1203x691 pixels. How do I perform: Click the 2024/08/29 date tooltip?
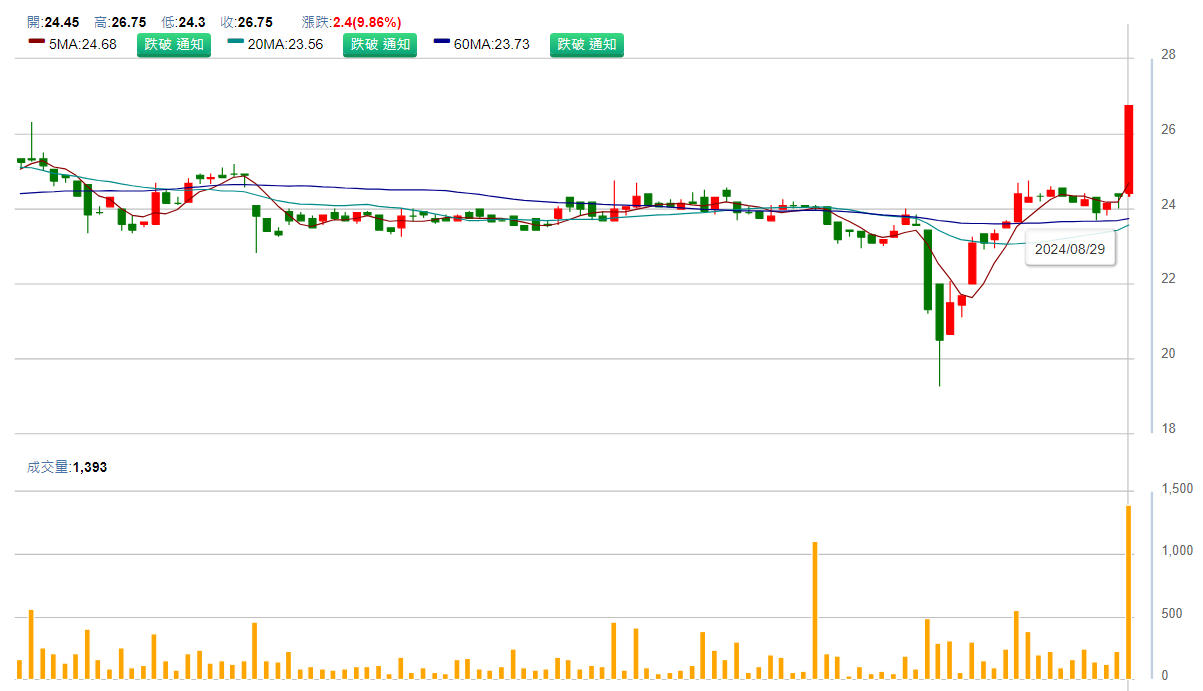click(x=1070, y=250)
